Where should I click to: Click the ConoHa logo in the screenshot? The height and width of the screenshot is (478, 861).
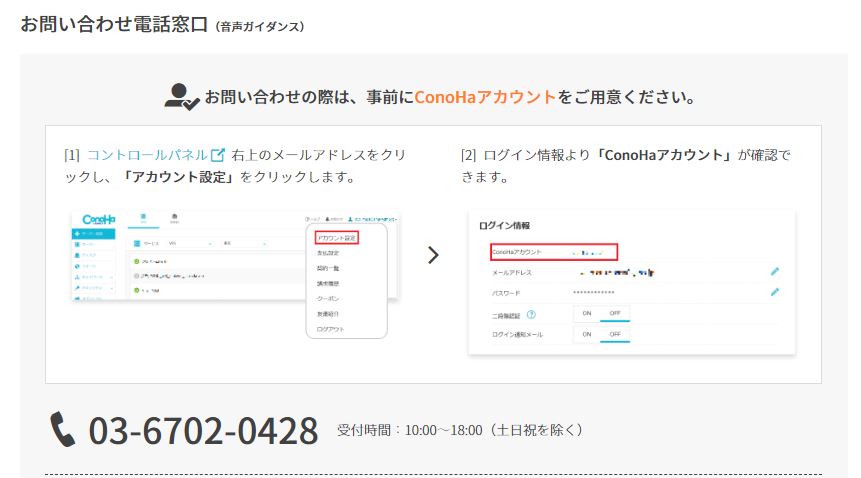point(99,220)
